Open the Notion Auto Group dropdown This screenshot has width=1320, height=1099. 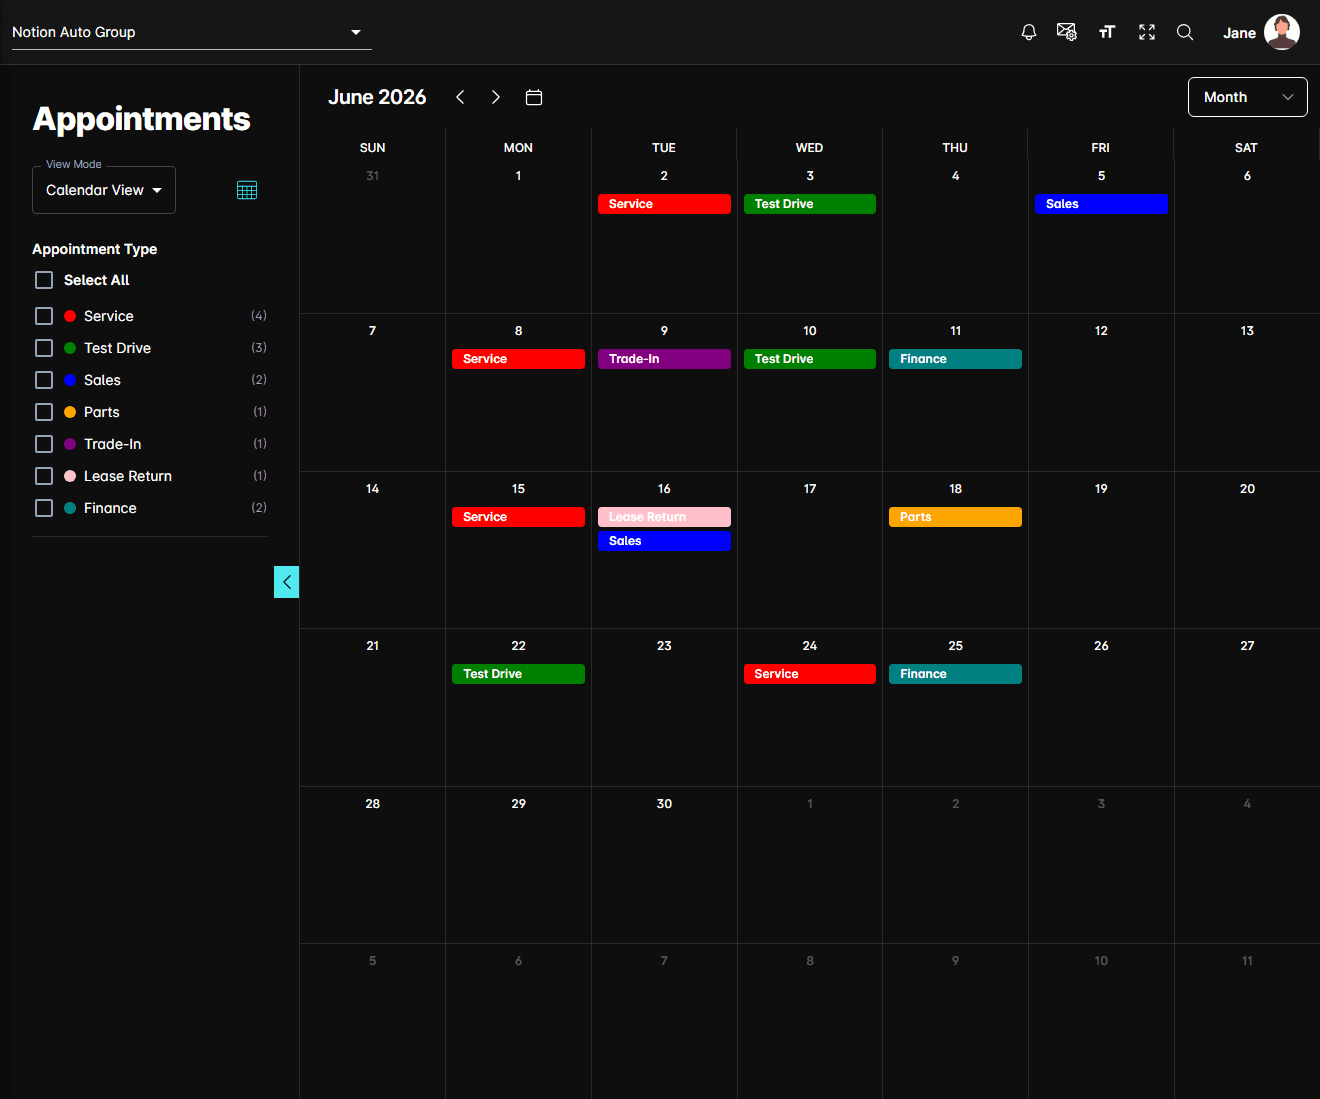coord(191,32)
